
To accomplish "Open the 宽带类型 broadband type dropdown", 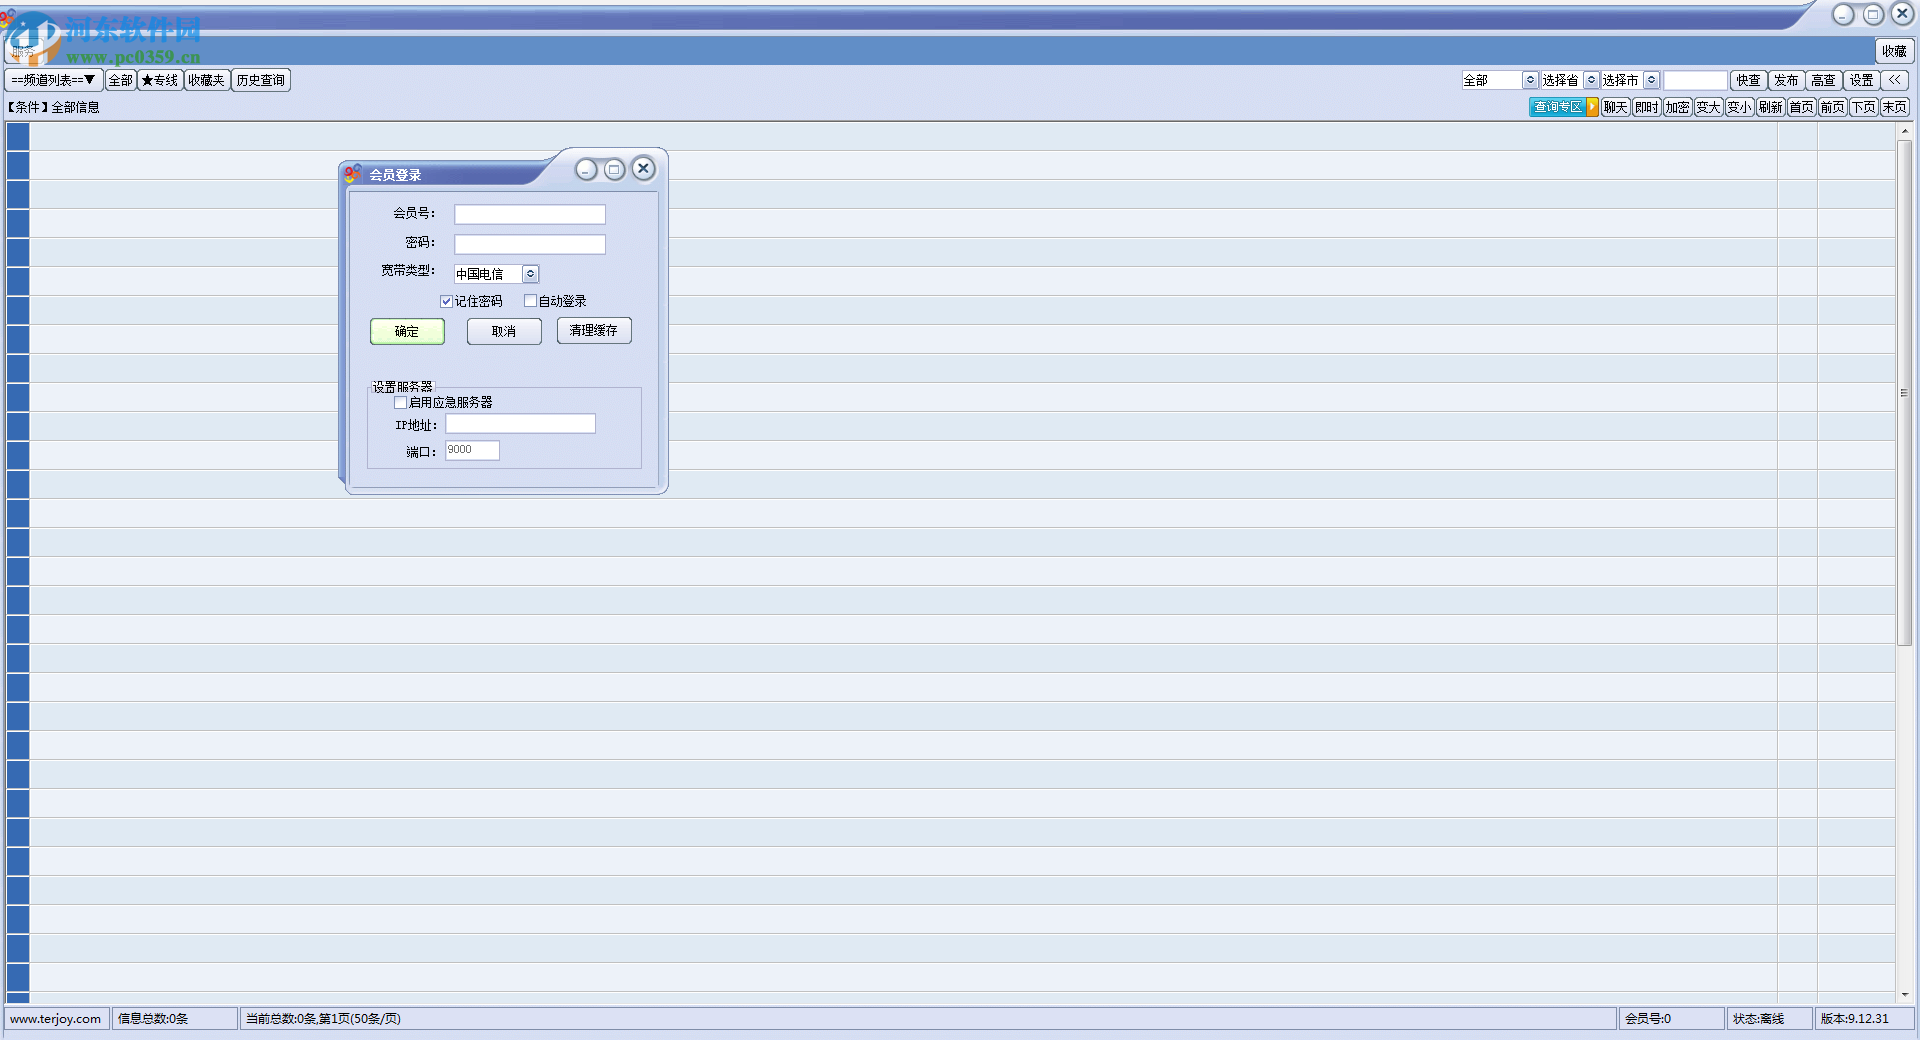I will point(530,274).
